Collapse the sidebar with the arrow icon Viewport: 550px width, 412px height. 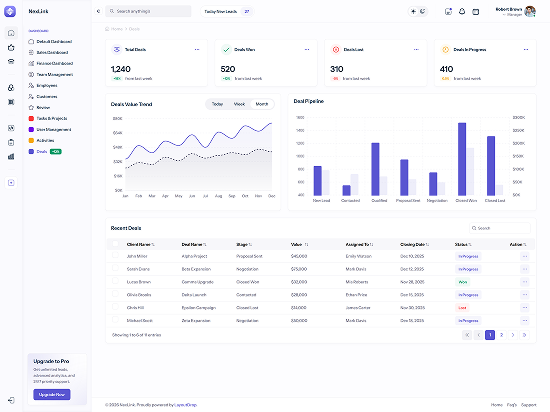(98, 11)
